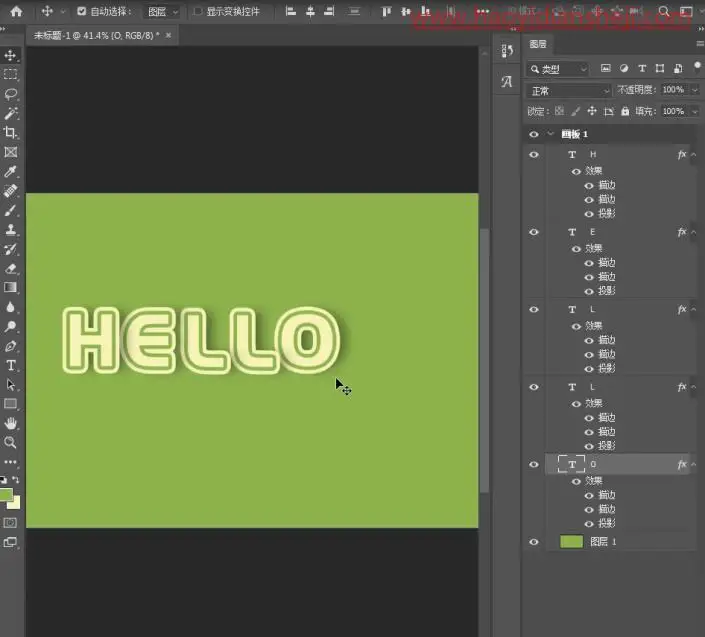Toggle 效果 visibility under H layer
The image size is (705, 637).
tap(576, 171)
